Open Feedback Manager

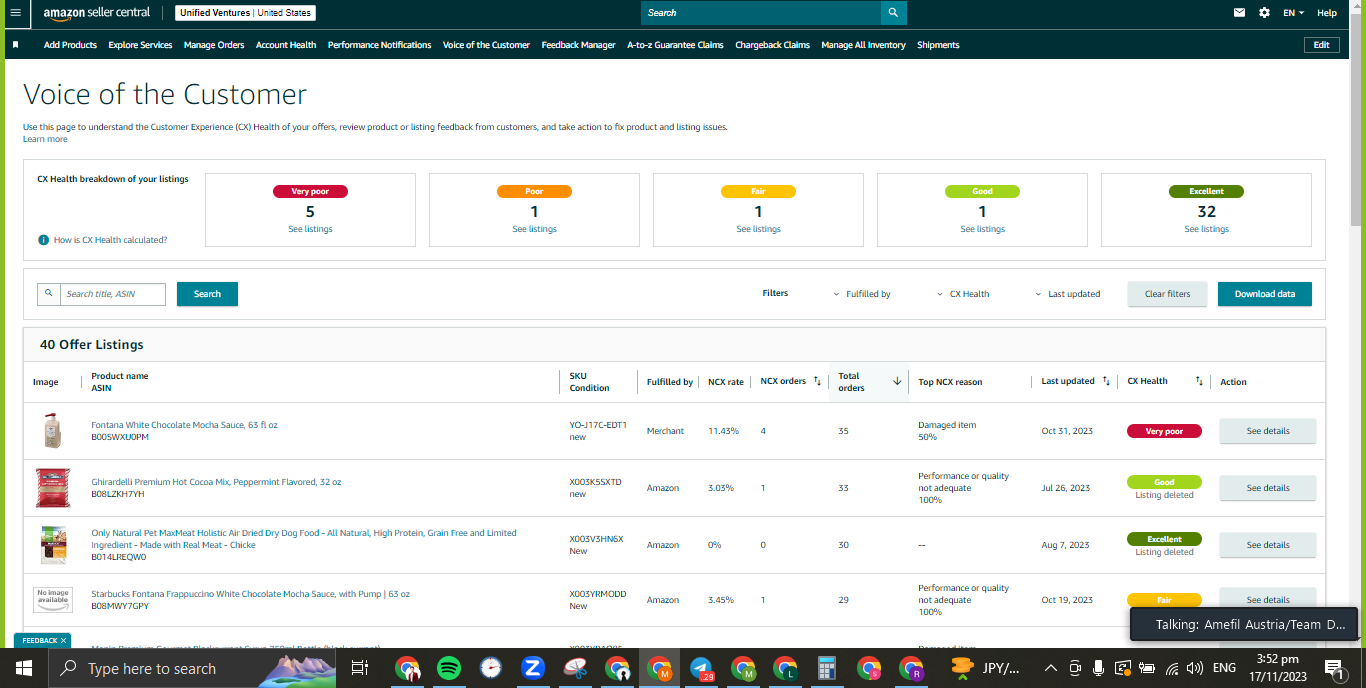click(579, 45)
